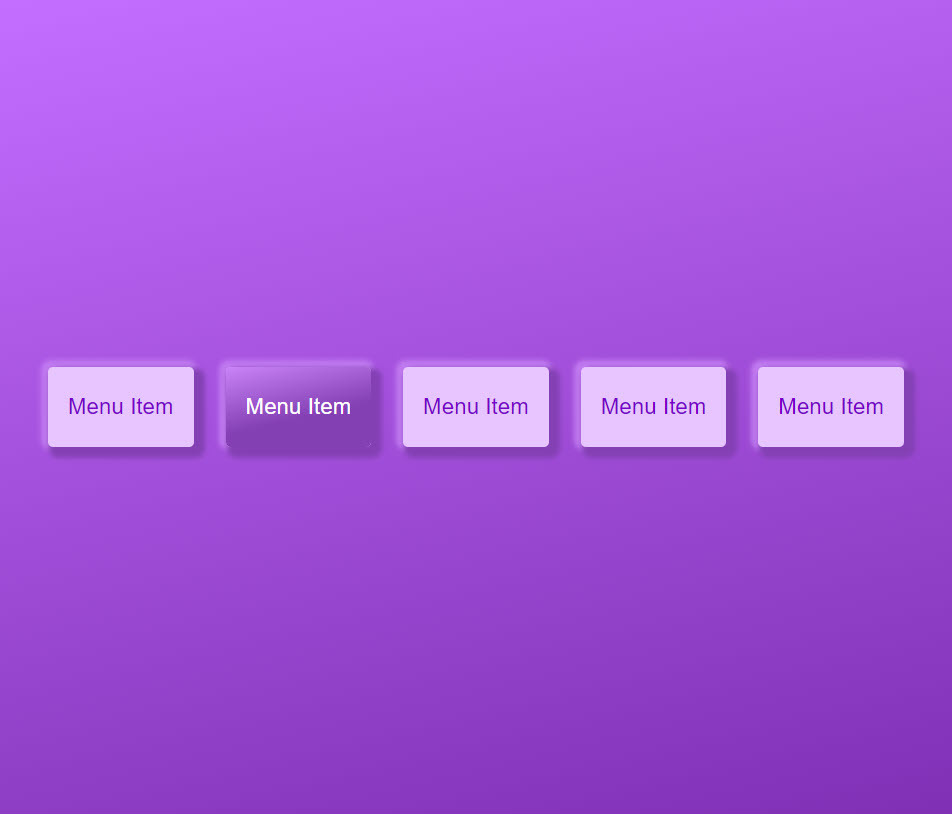Viewport: 952px width, 814px height.
Task: Click the text label of the first Menu Item
Action: coord(121,407)
